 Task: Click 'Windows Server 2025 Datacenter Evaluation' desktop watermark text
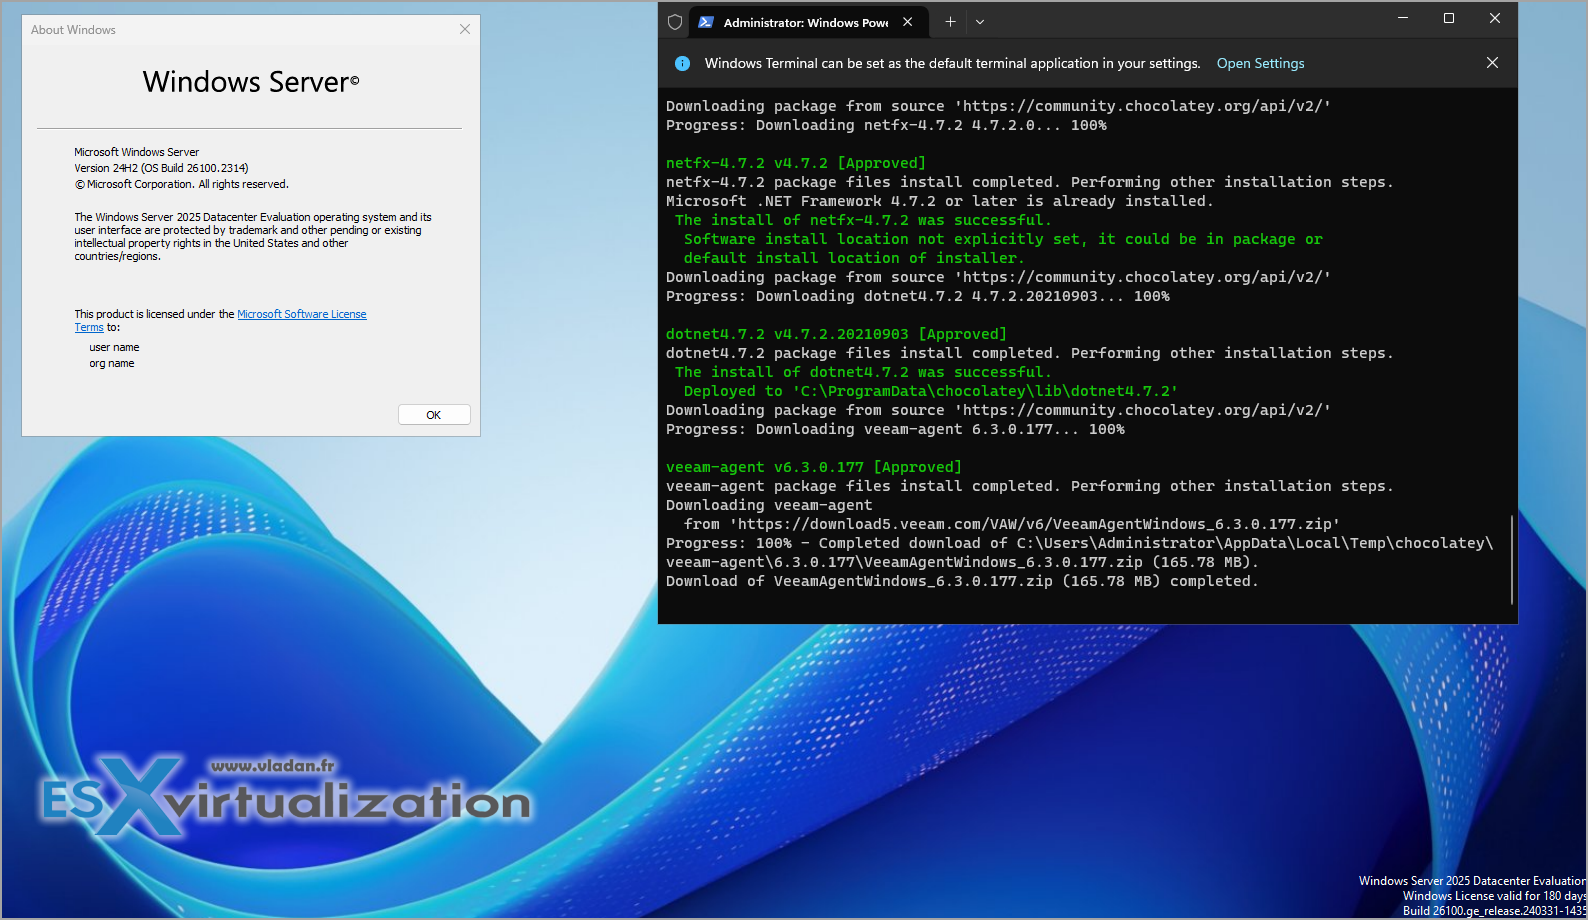pyautogui.click(x=1472, y=881)
